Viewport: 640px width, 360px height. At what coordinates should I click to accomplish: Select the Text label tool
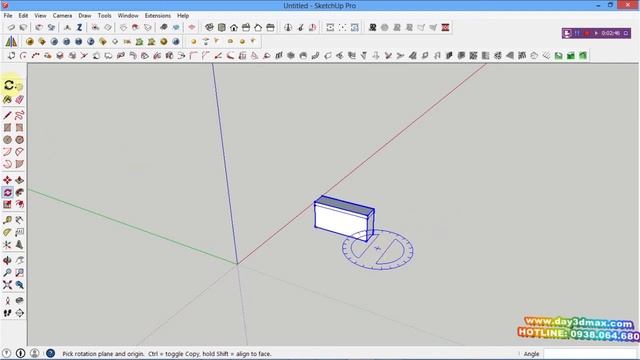pos(19,232)
